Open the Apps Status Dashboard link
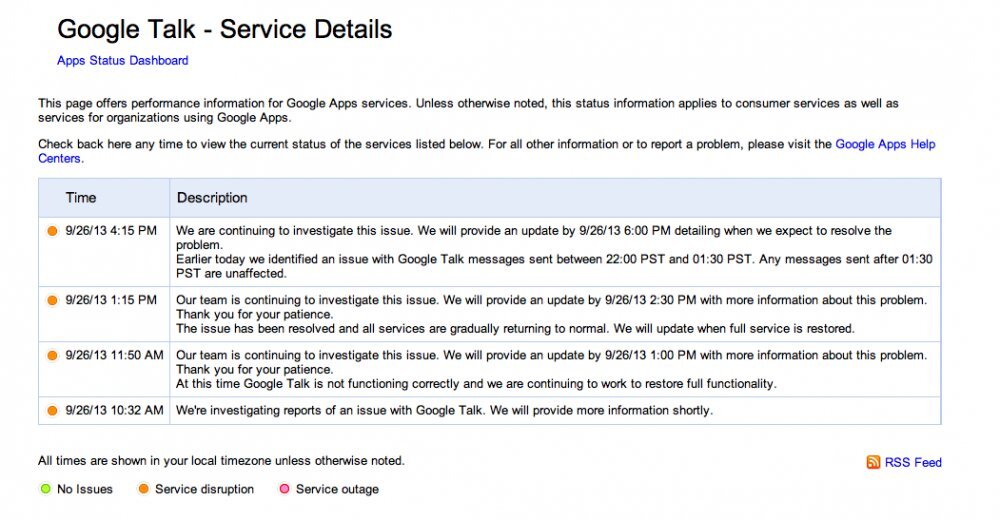Screen dimensions: 1000x520 (122, 60)
